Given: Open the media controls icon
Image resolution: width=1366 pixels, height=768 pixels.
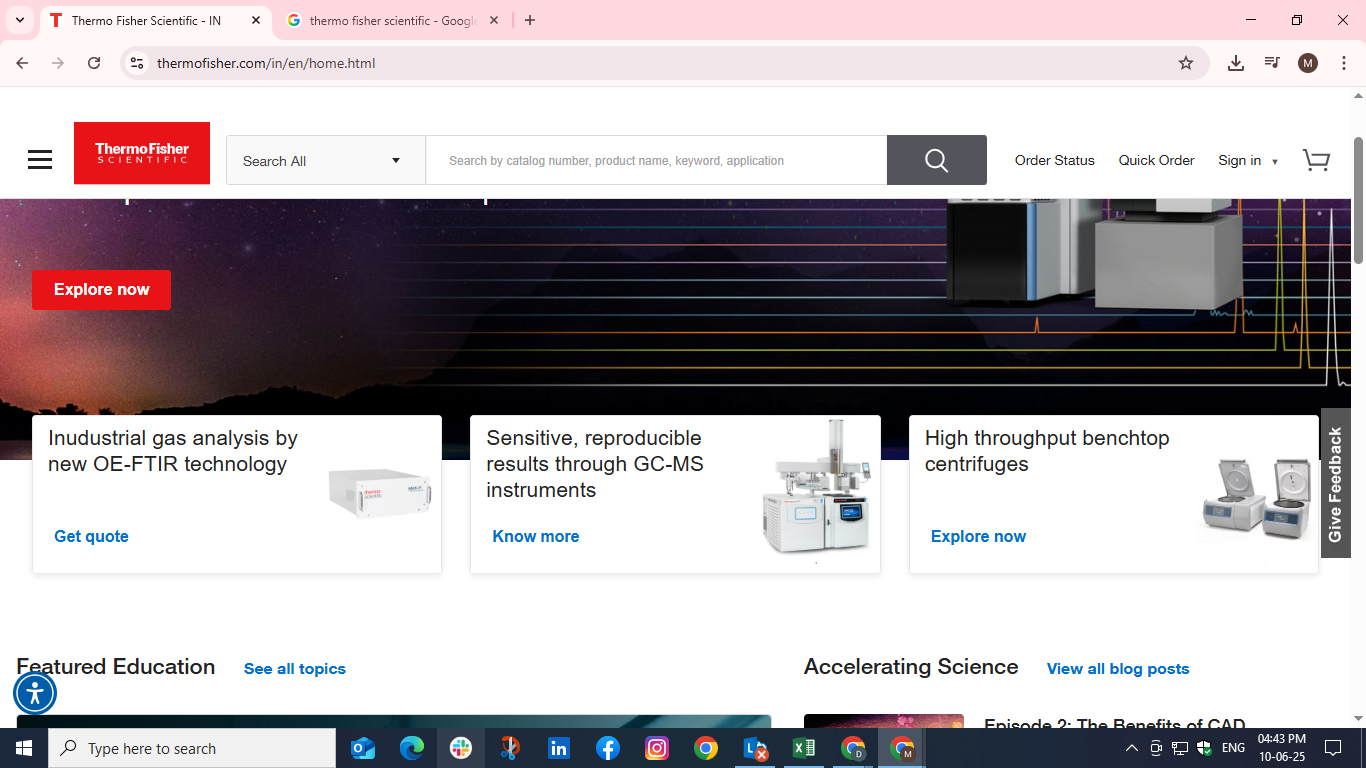Looking at the screenshot, I should (x=1272, y=63).
